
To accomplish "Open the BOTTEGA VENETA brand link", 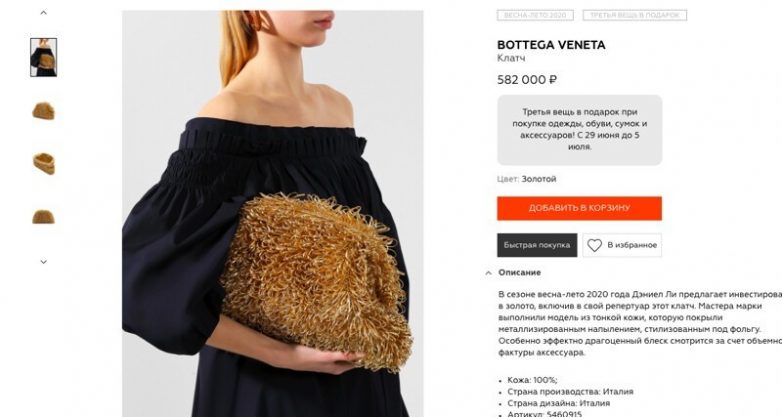I will point(551,45).
